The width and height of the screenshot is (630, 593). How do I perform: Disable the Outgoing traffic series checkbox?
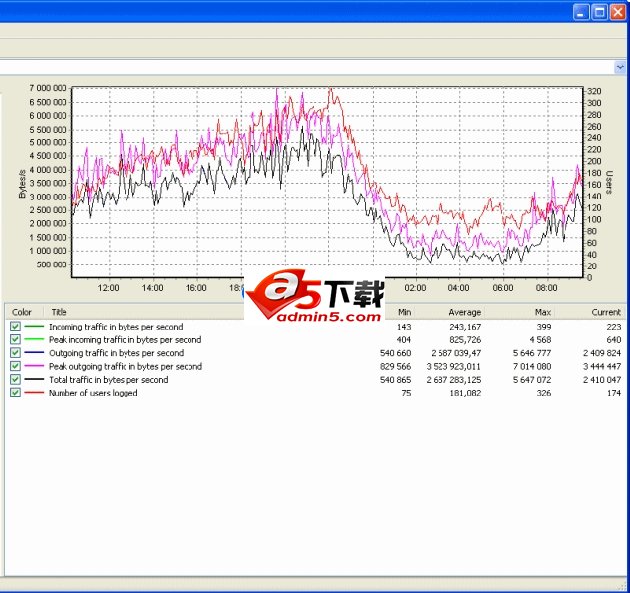coord(15,353)
